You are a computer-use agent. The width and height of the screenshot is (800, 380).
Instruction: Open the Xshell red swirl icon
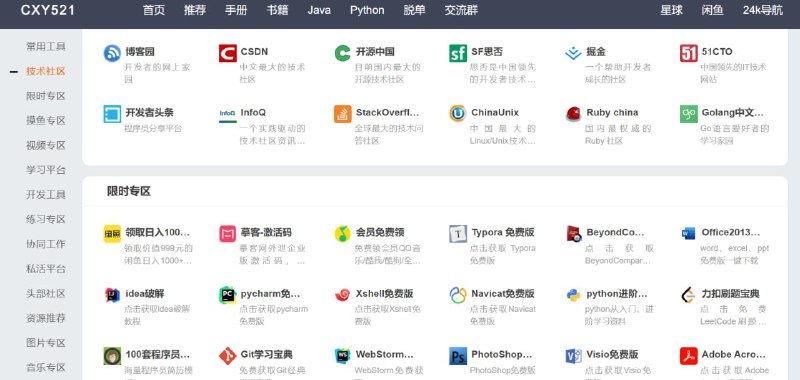tap(343, 295)
